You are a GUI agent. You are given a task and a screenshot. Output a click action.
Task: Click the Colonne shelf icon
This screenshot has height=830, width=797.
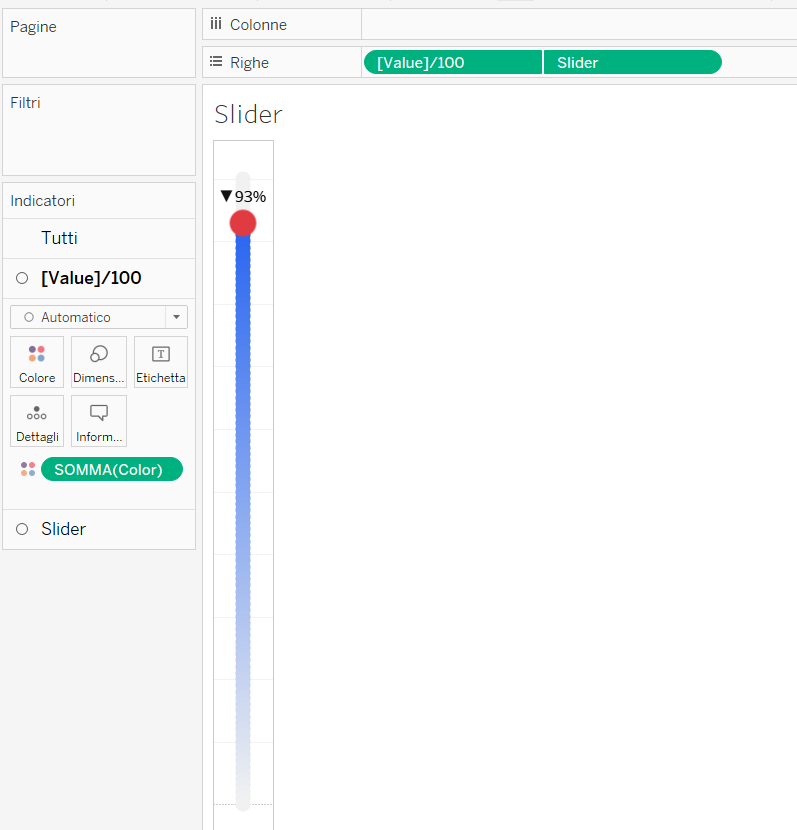(215, 24)
